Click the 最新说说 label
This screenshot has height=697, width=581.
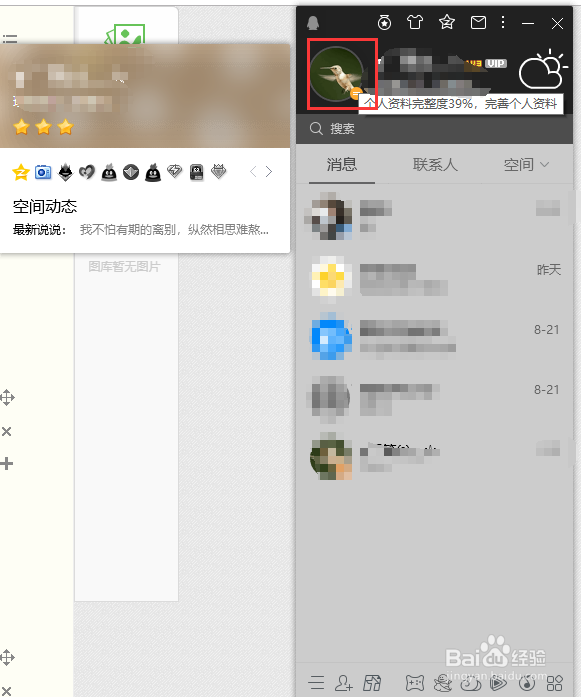pyautogui.click(x=39, y=230)
